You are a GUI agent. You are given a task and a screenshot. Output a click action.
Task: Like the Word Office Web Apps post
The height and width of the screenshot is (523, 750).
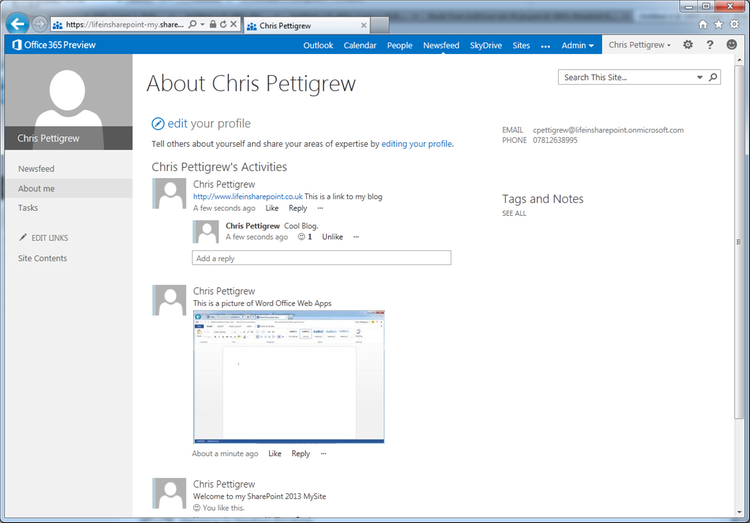[x=275, y=454]
